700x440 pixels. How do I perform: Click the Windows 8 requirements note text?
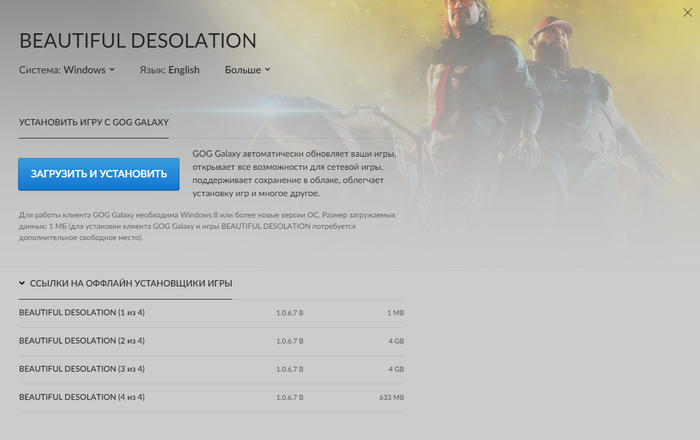(207, 226)
